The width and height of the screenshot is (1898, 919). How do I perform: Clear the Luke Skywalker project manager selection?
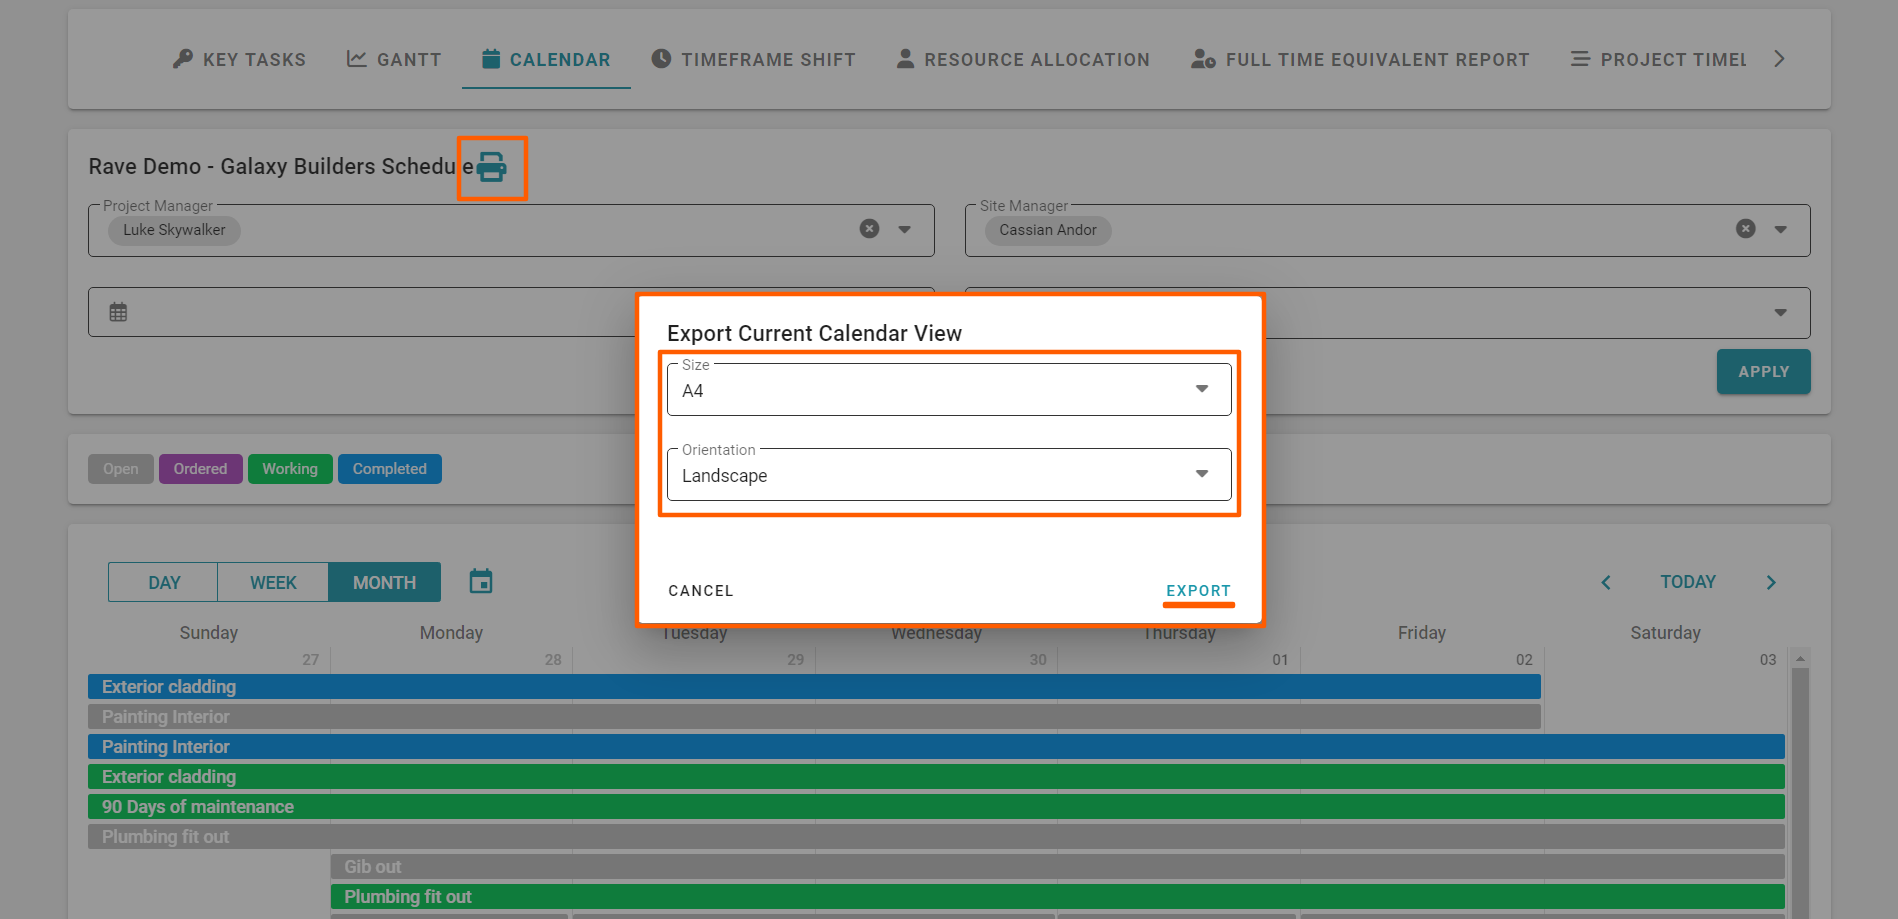[x=869, y=229]
